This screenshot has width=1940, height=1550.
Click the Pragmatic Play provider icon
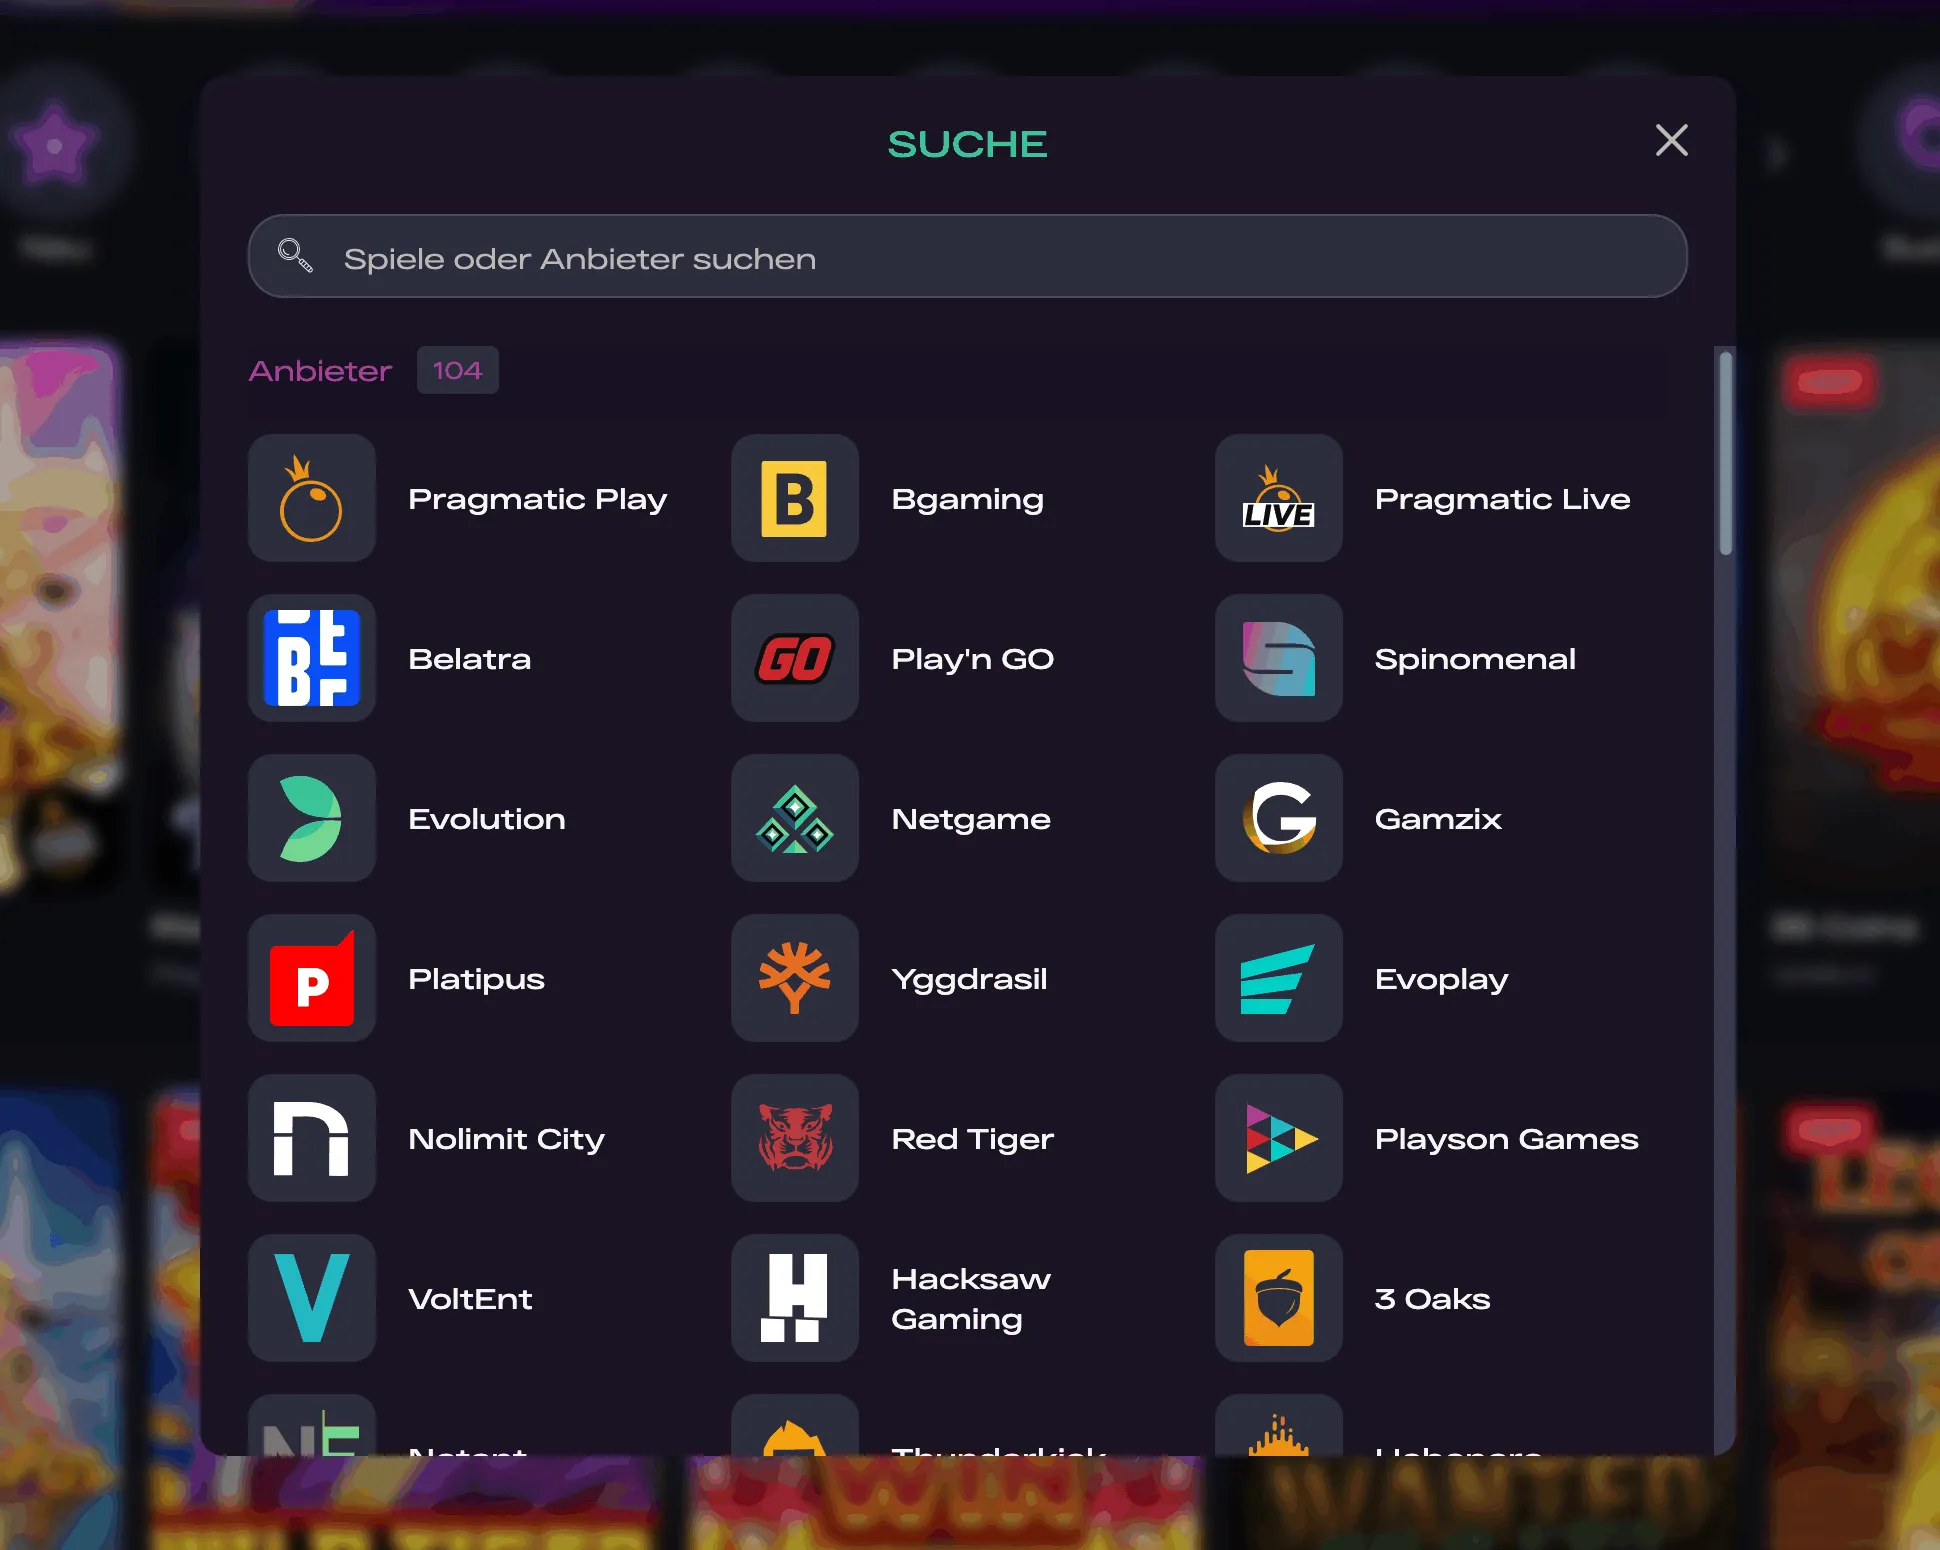pos(311,498)
